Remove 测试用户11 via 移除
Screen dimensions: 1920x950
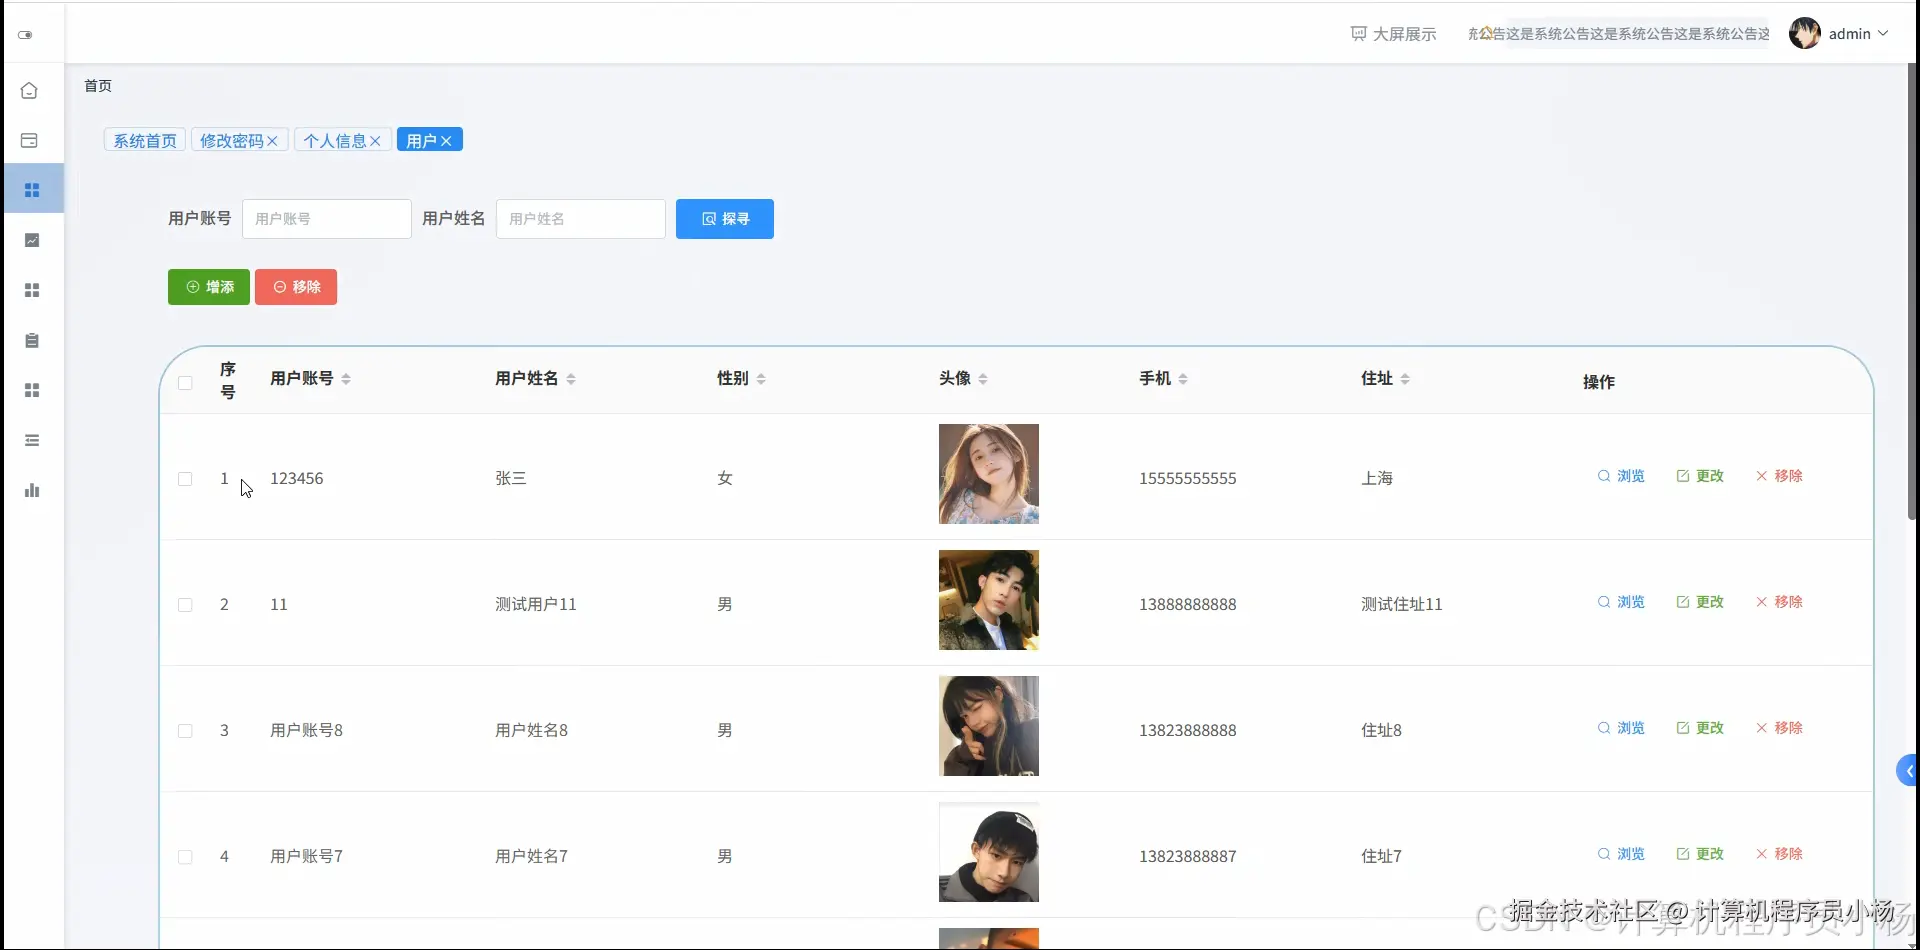[1779, 602]
